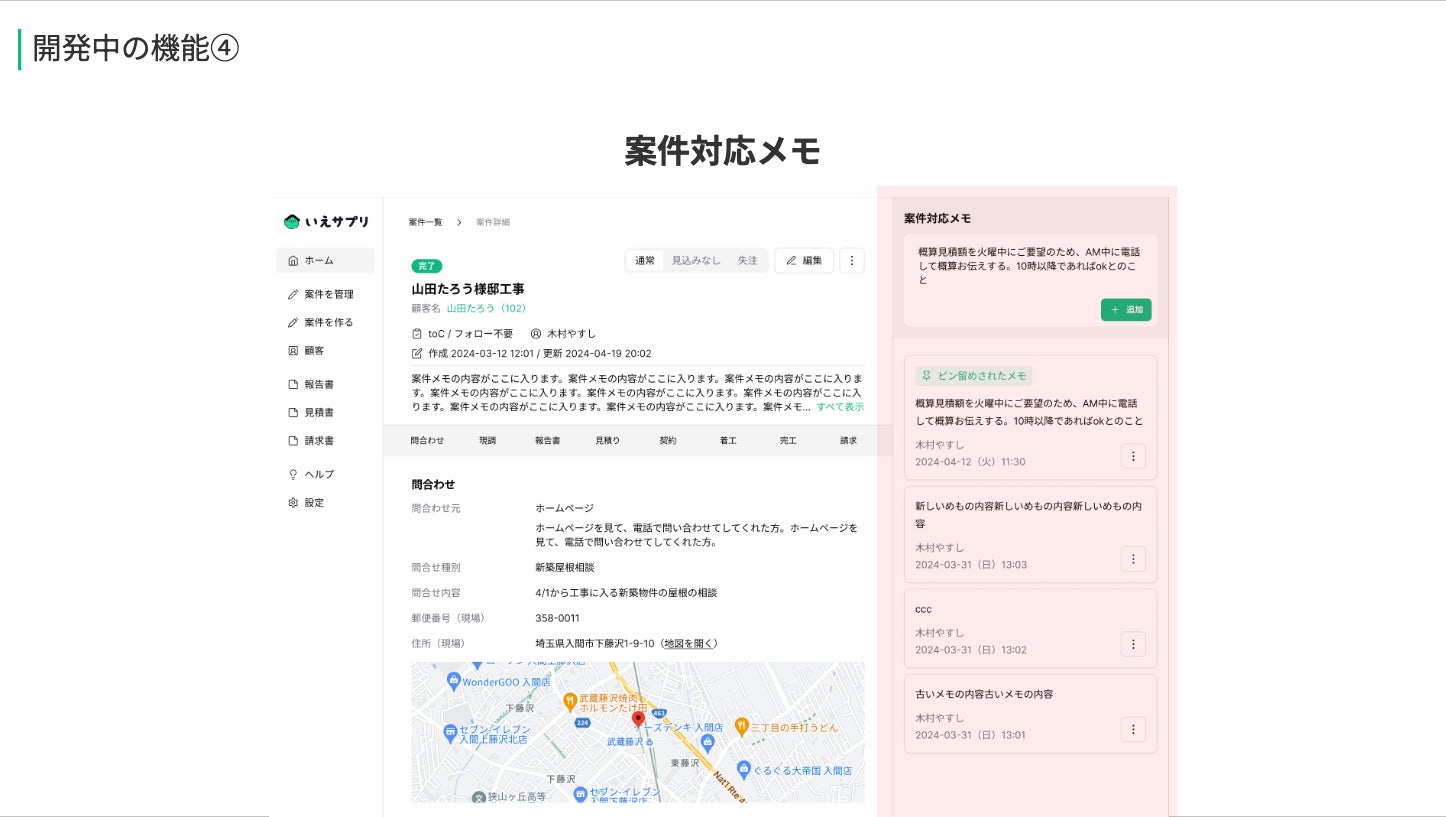The width and height of the screenshot is (1446, 817).
Task: Click the green 追加 button
Action: (x=1126, y=310)
